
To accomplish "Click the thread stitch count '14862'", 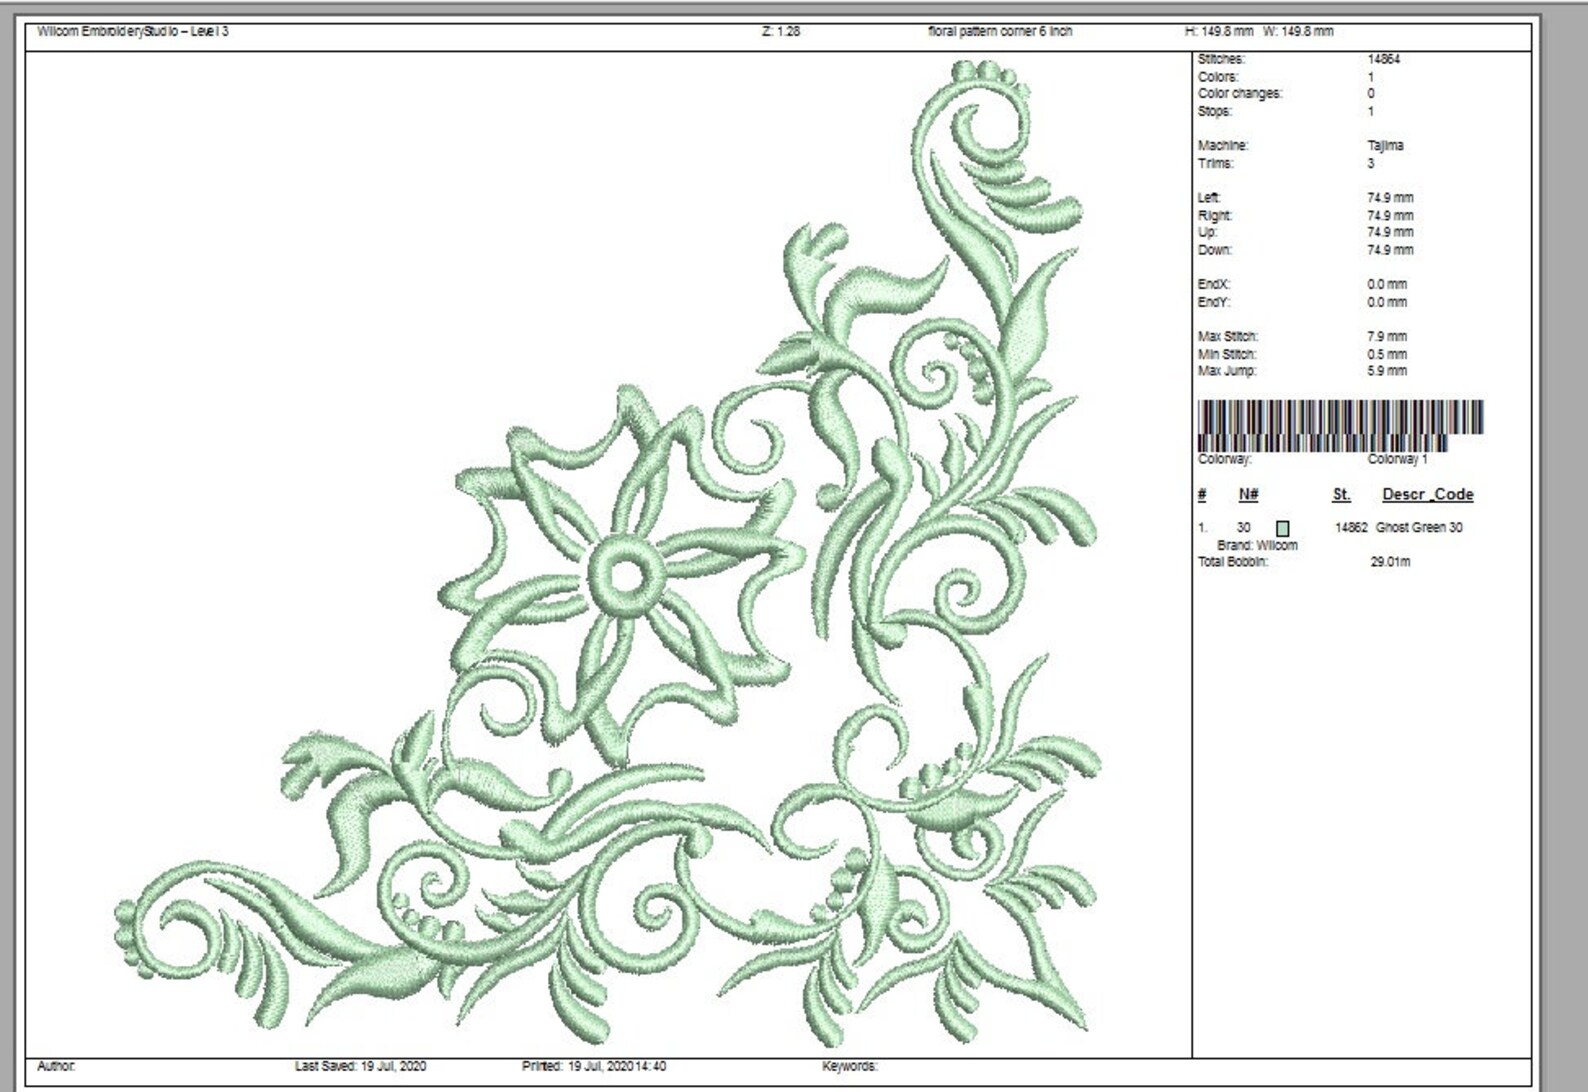I will tap(1351, 528).
